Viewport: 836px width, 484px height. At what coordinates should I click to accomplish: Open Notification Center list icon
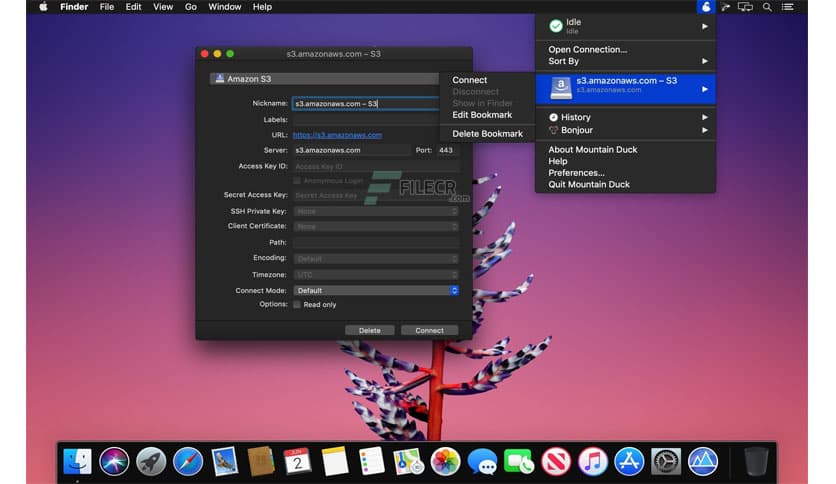787,7
